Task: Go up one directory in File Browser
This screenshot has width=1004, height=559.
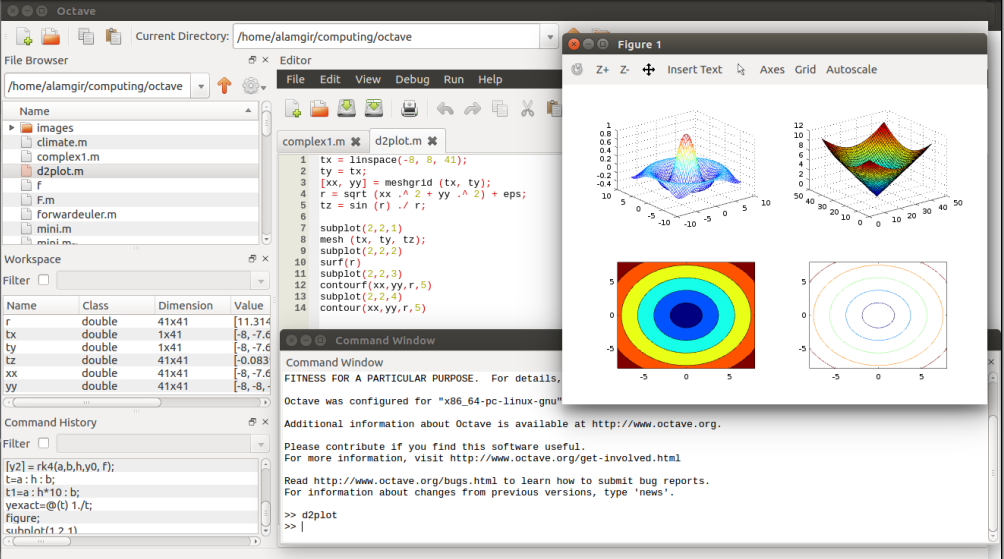Action: [x=224, y=87]
